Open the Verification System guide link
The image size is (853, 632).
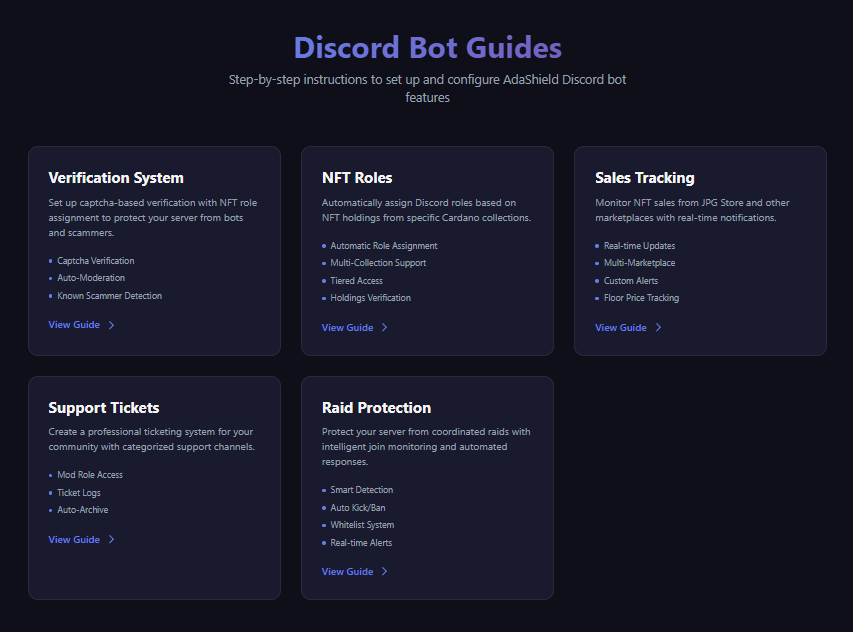coord(75,324)
